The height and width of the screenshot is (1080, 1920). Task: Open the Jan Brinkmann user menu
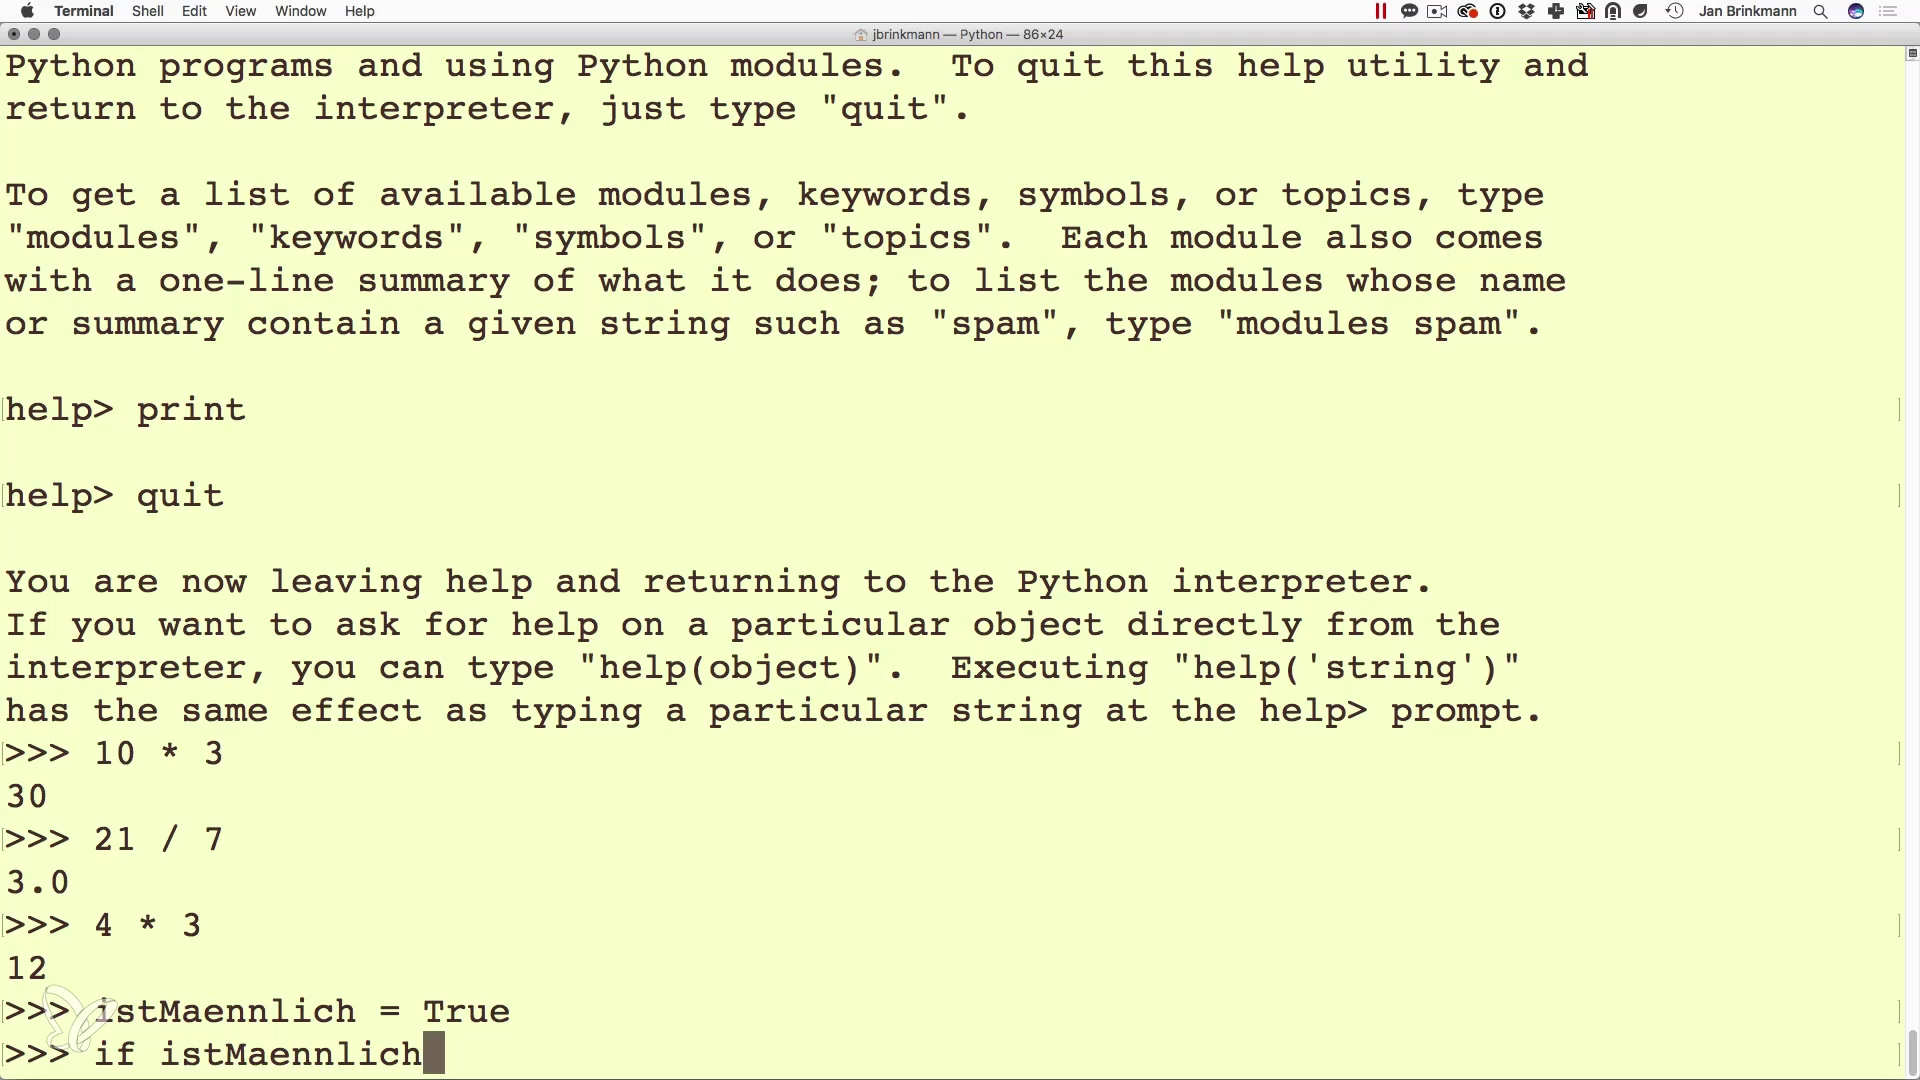[1747, 11]
